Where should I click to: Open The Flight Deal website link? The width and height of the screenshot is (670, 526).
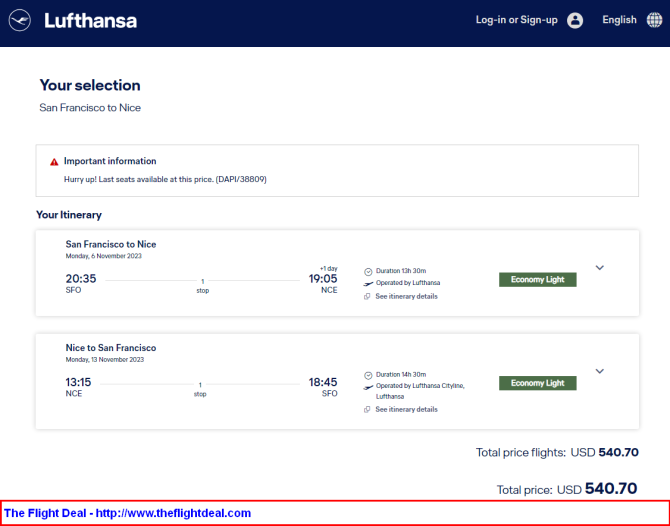(127, 513)
